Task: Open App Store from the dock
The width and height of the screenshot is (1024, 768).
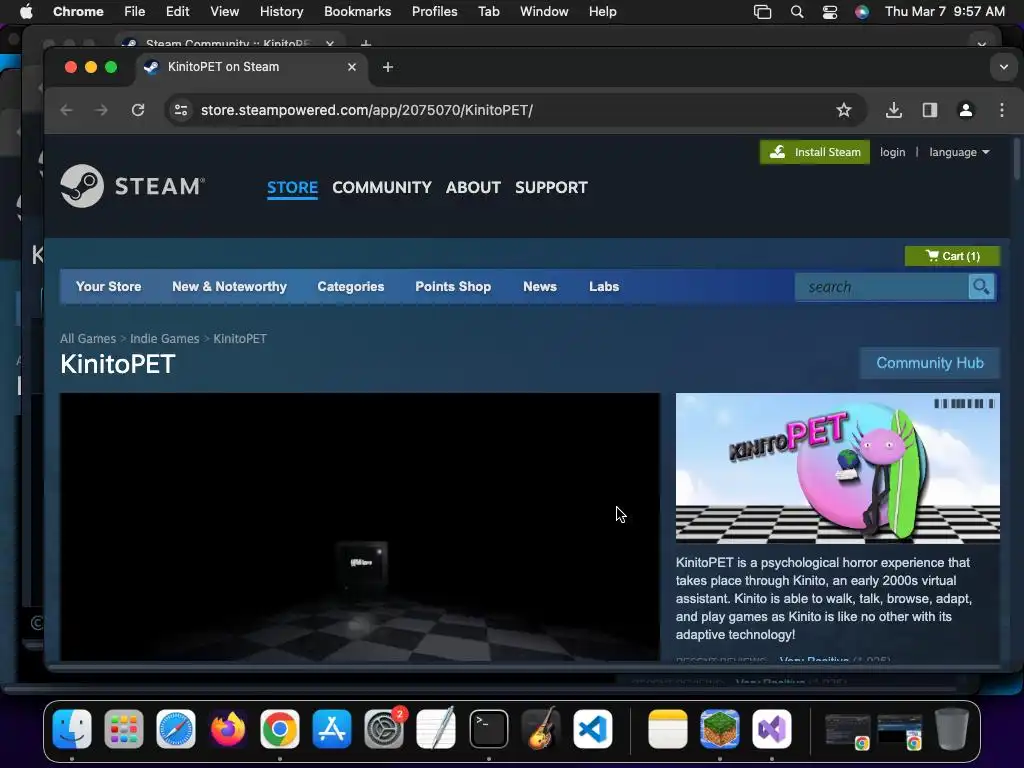Action: pos(332,729)
